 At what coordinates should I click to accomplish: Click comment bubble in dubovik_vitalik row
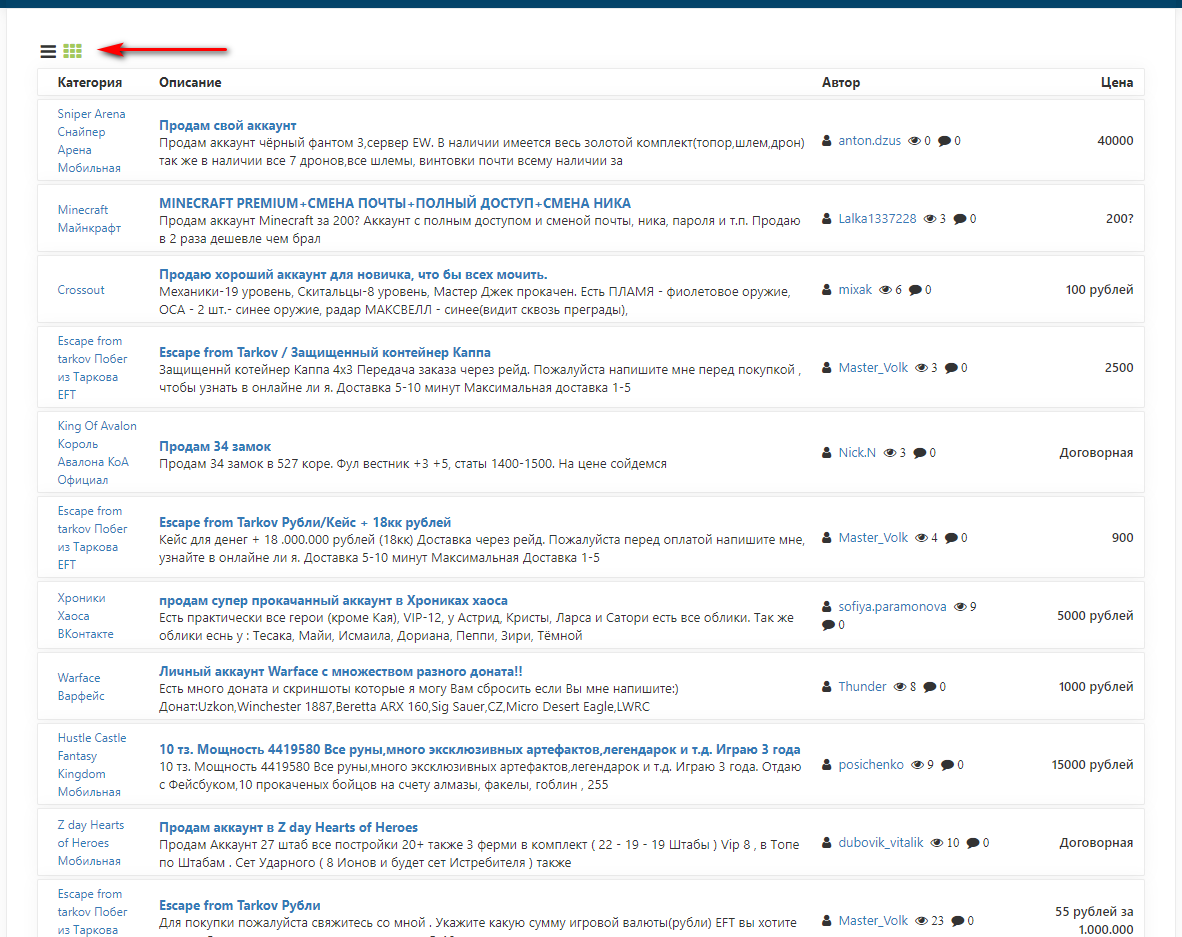point(973,843)
